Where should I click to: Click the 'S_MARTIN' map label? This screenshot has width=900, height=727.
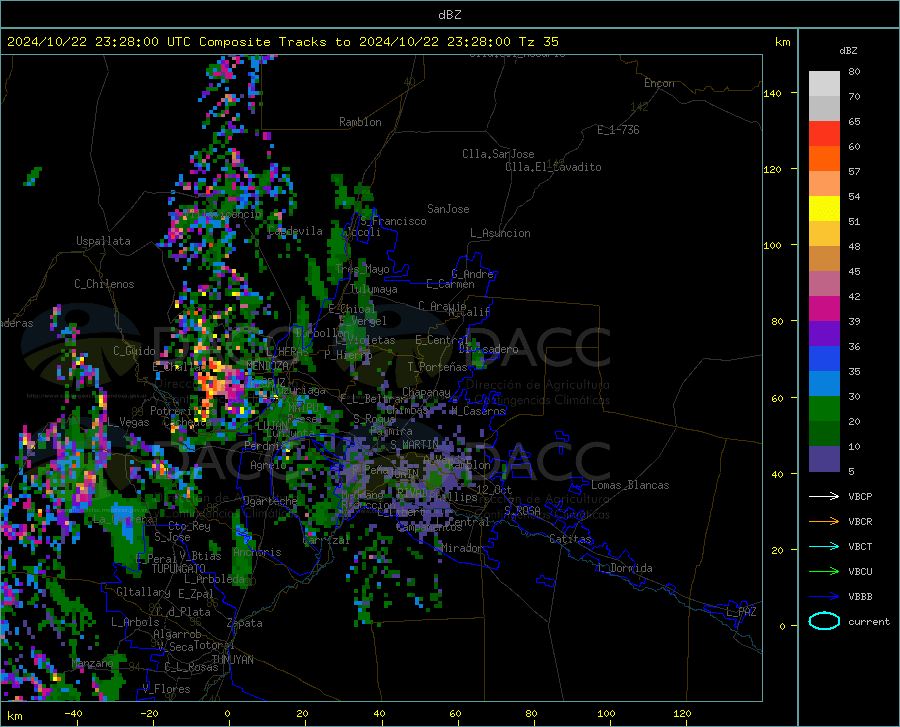414,445
